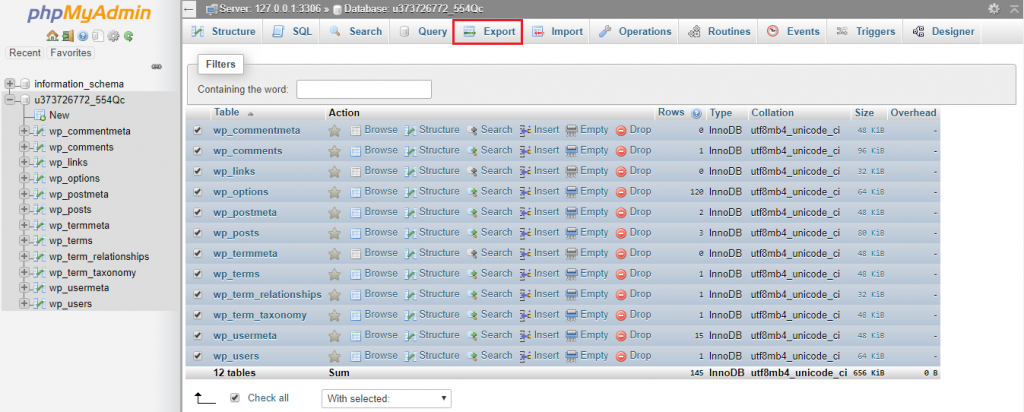1024x412 pixels.
Task: Collapse the u373726772_554Qc database tree
Action: pyautogui.click(x=11, y=100)
